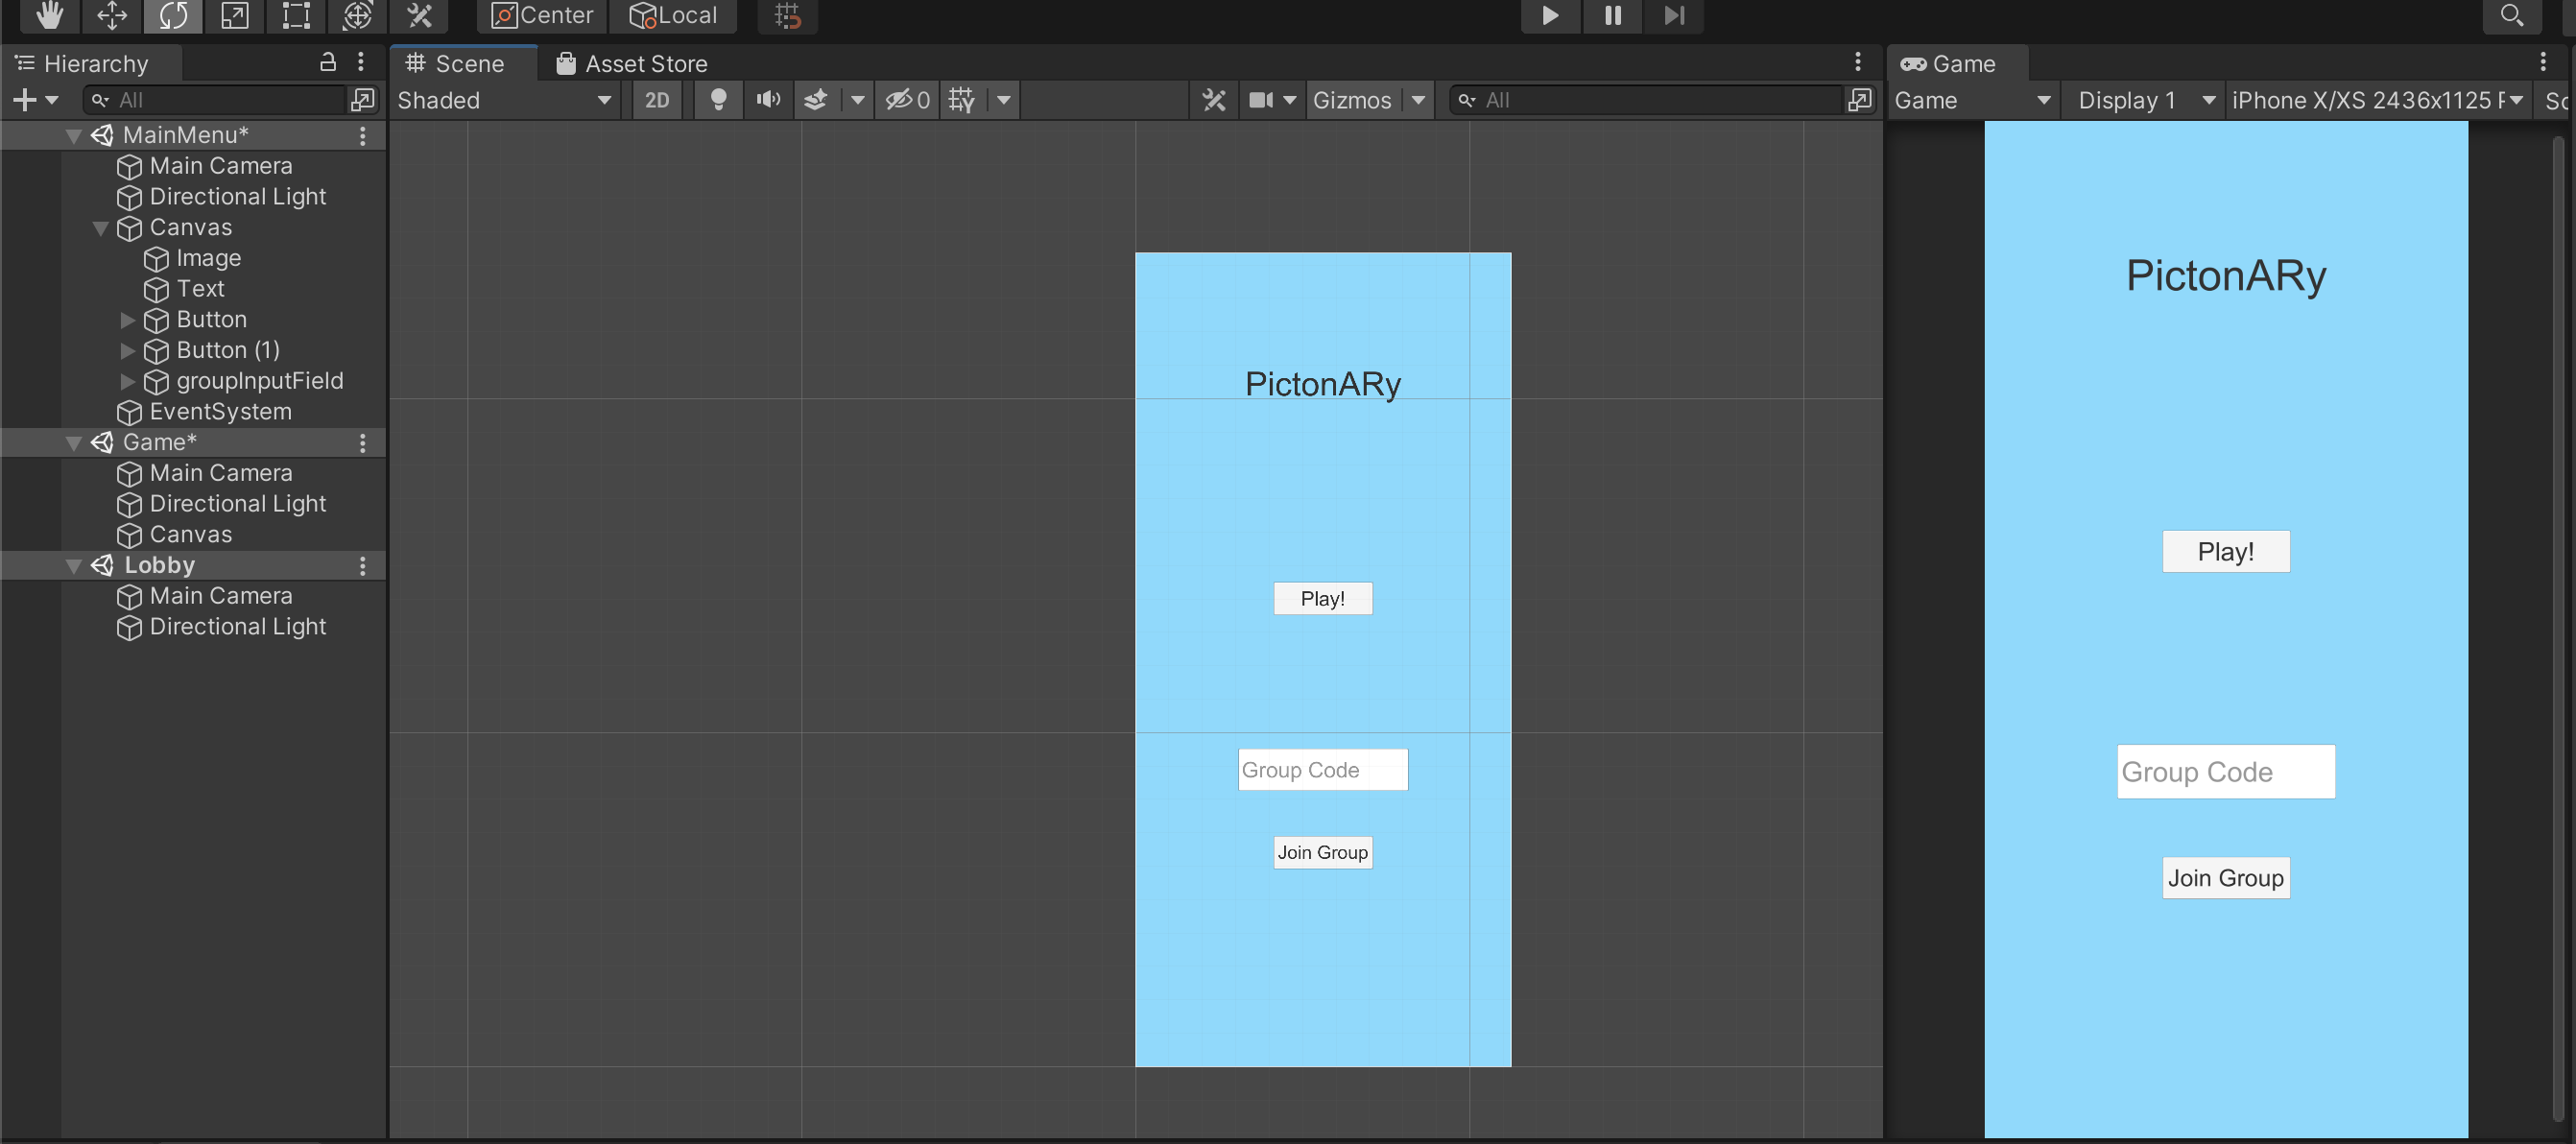
Task: Select the Rect Transform tool
Action: tap(297, 15)
